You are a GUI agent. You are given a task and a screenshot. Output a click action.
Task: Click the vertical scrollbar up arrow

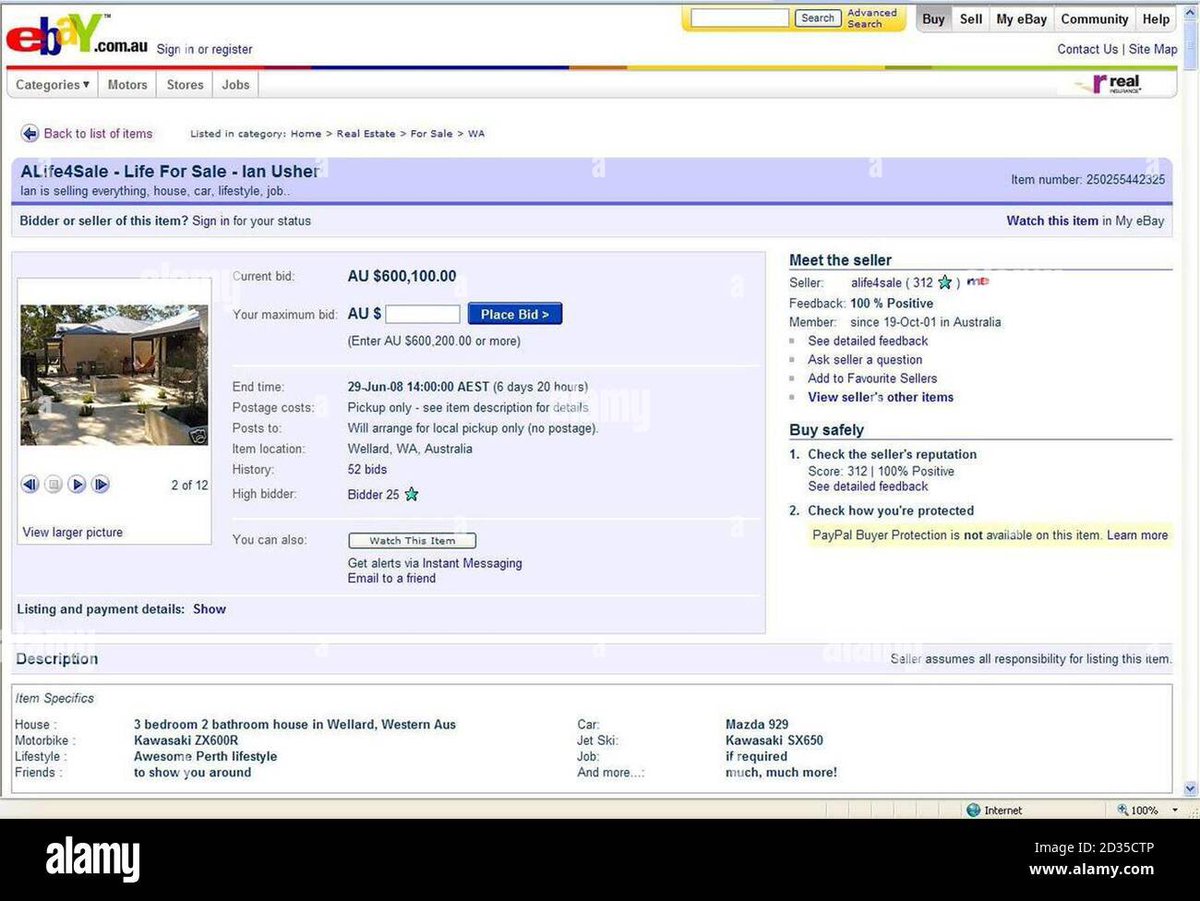[x=1190, y=12]
